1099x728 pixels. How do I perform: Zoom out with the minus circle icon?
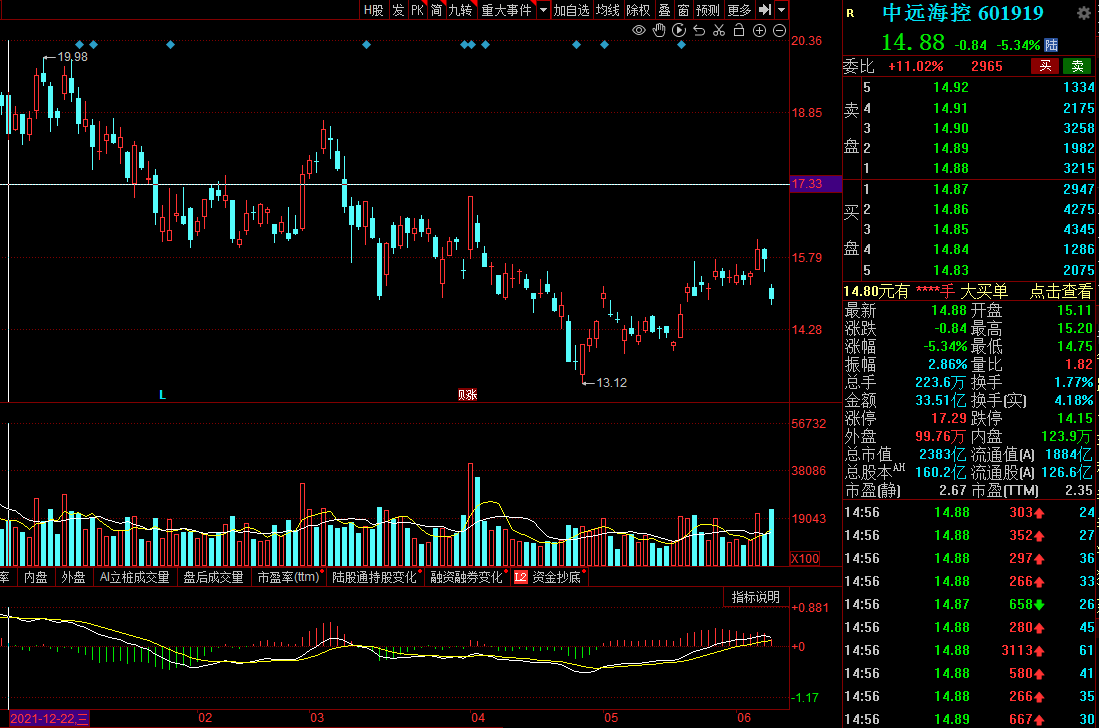(x=779, y=31)
